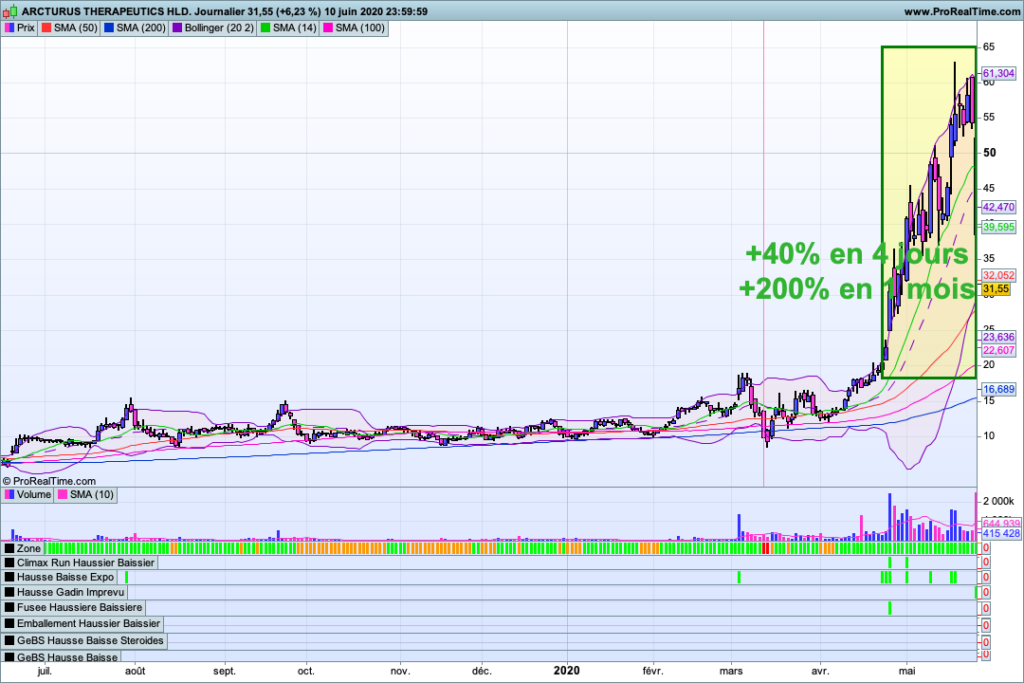Click the nov. date label

(400, 671)
